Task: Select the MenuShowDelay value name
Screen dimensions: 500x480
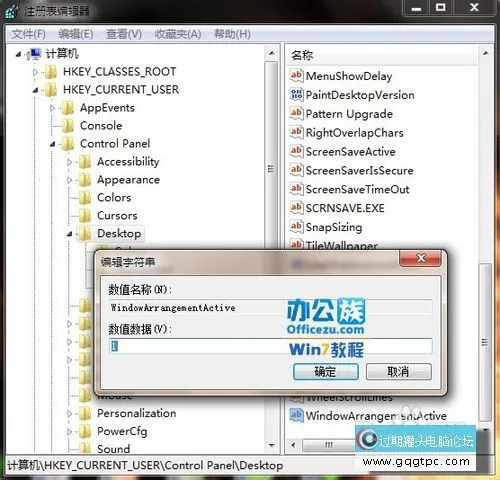Action: [349, 76]
